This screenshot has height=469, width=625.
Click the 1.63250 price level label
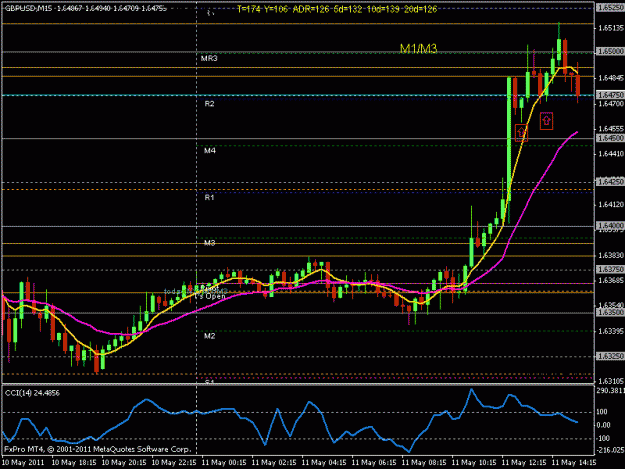click(610, 356)
